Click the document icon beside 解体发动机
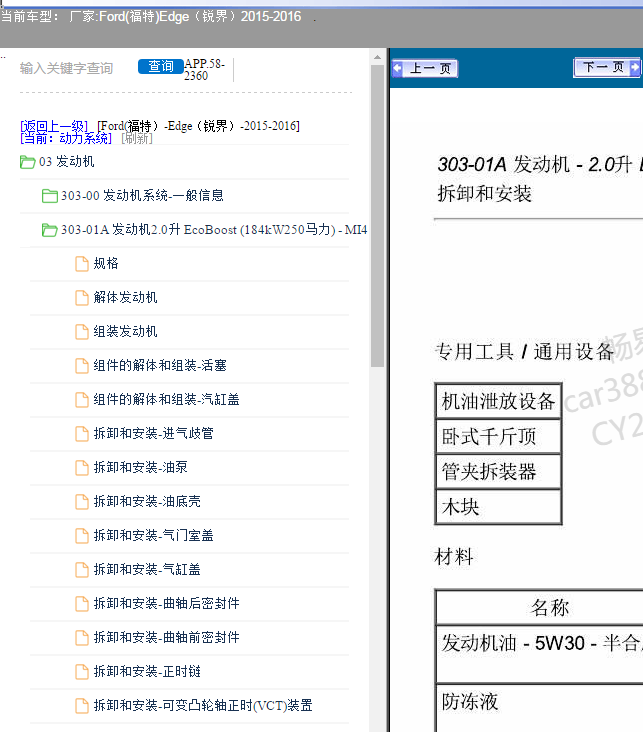643x732 pixels. click(x=82, y=298)
